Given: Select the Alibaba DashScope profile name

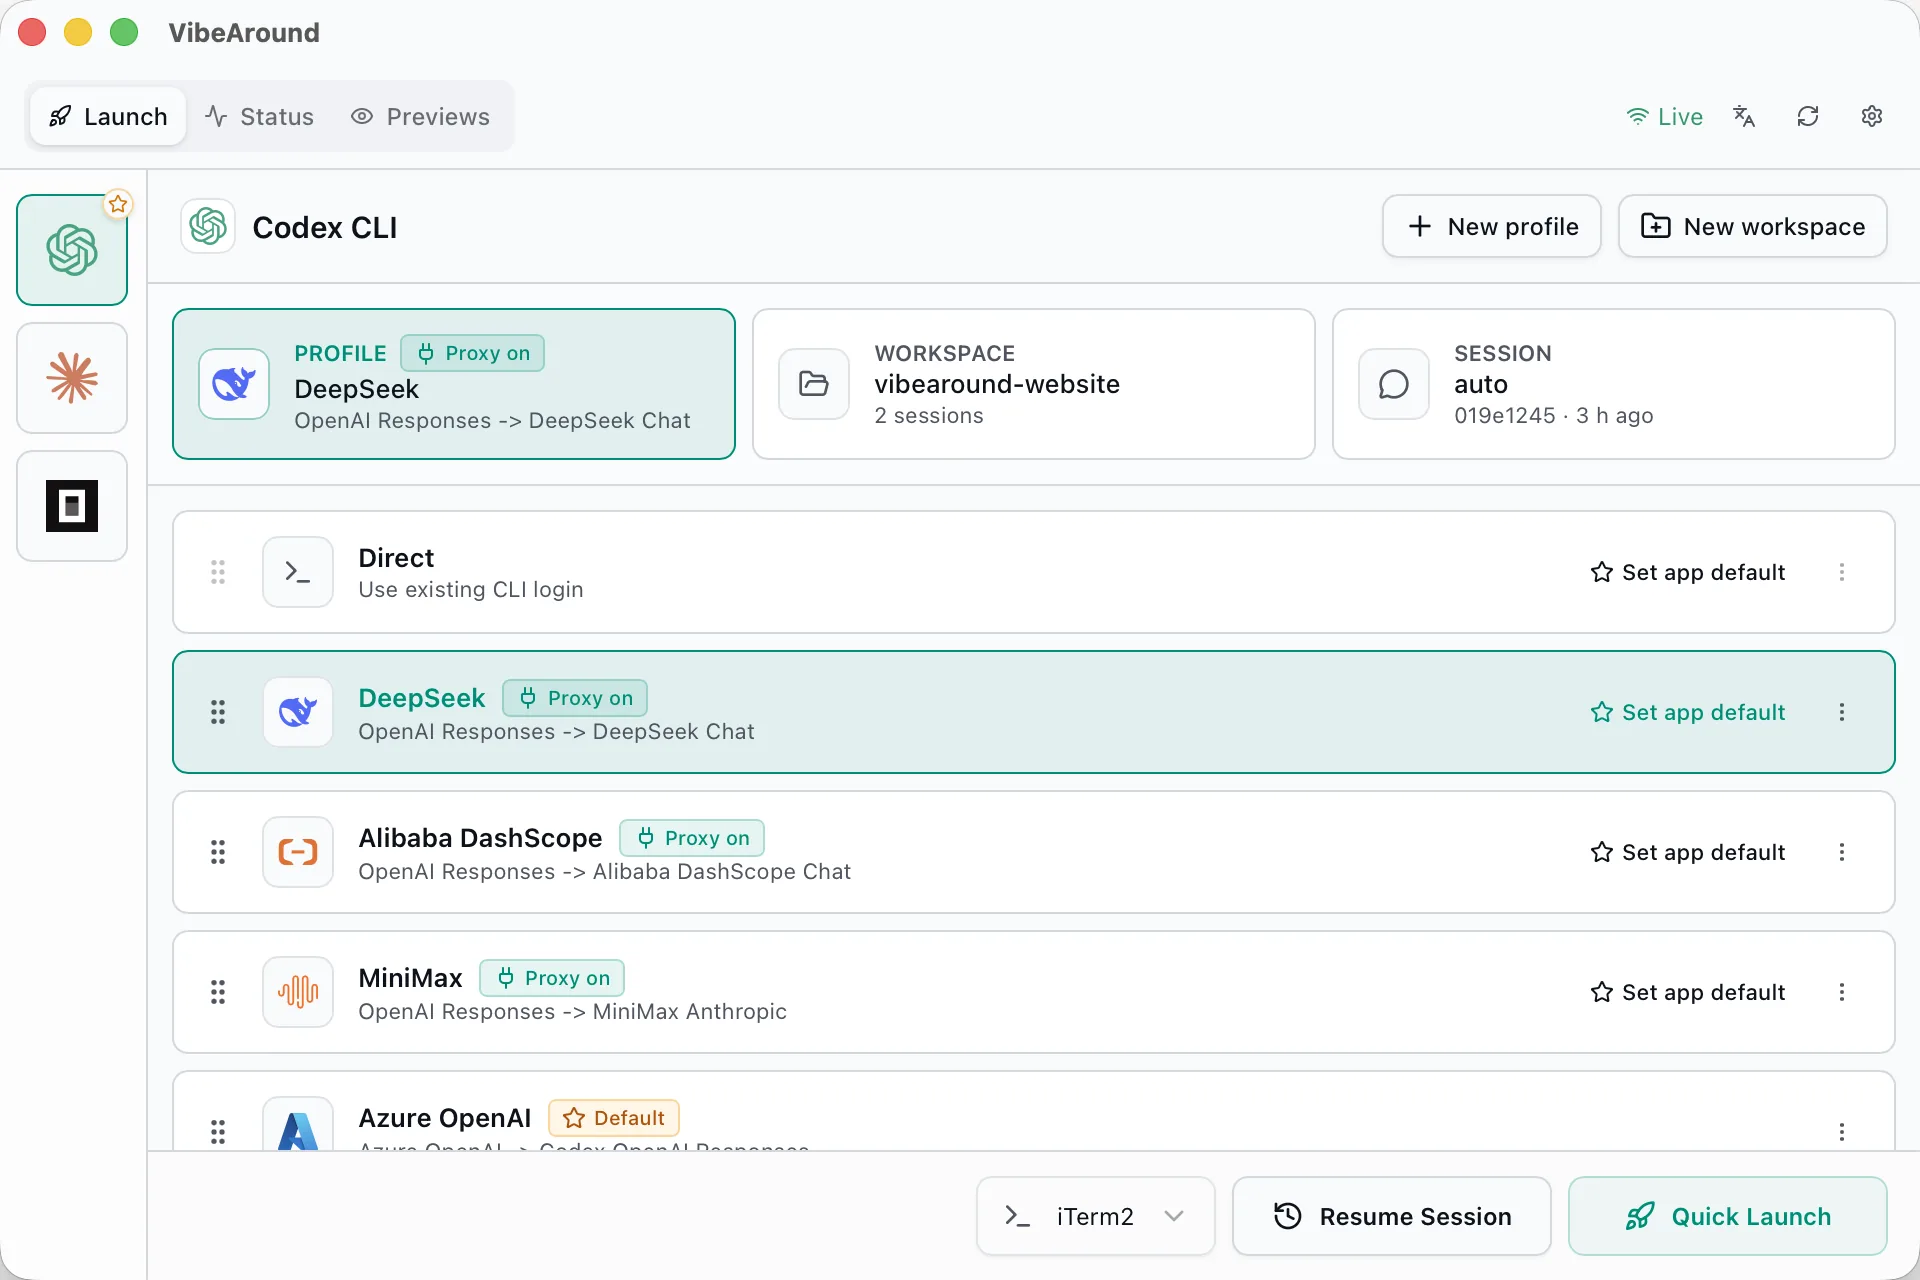Looking at the screenshot, I should click(480, 838).
